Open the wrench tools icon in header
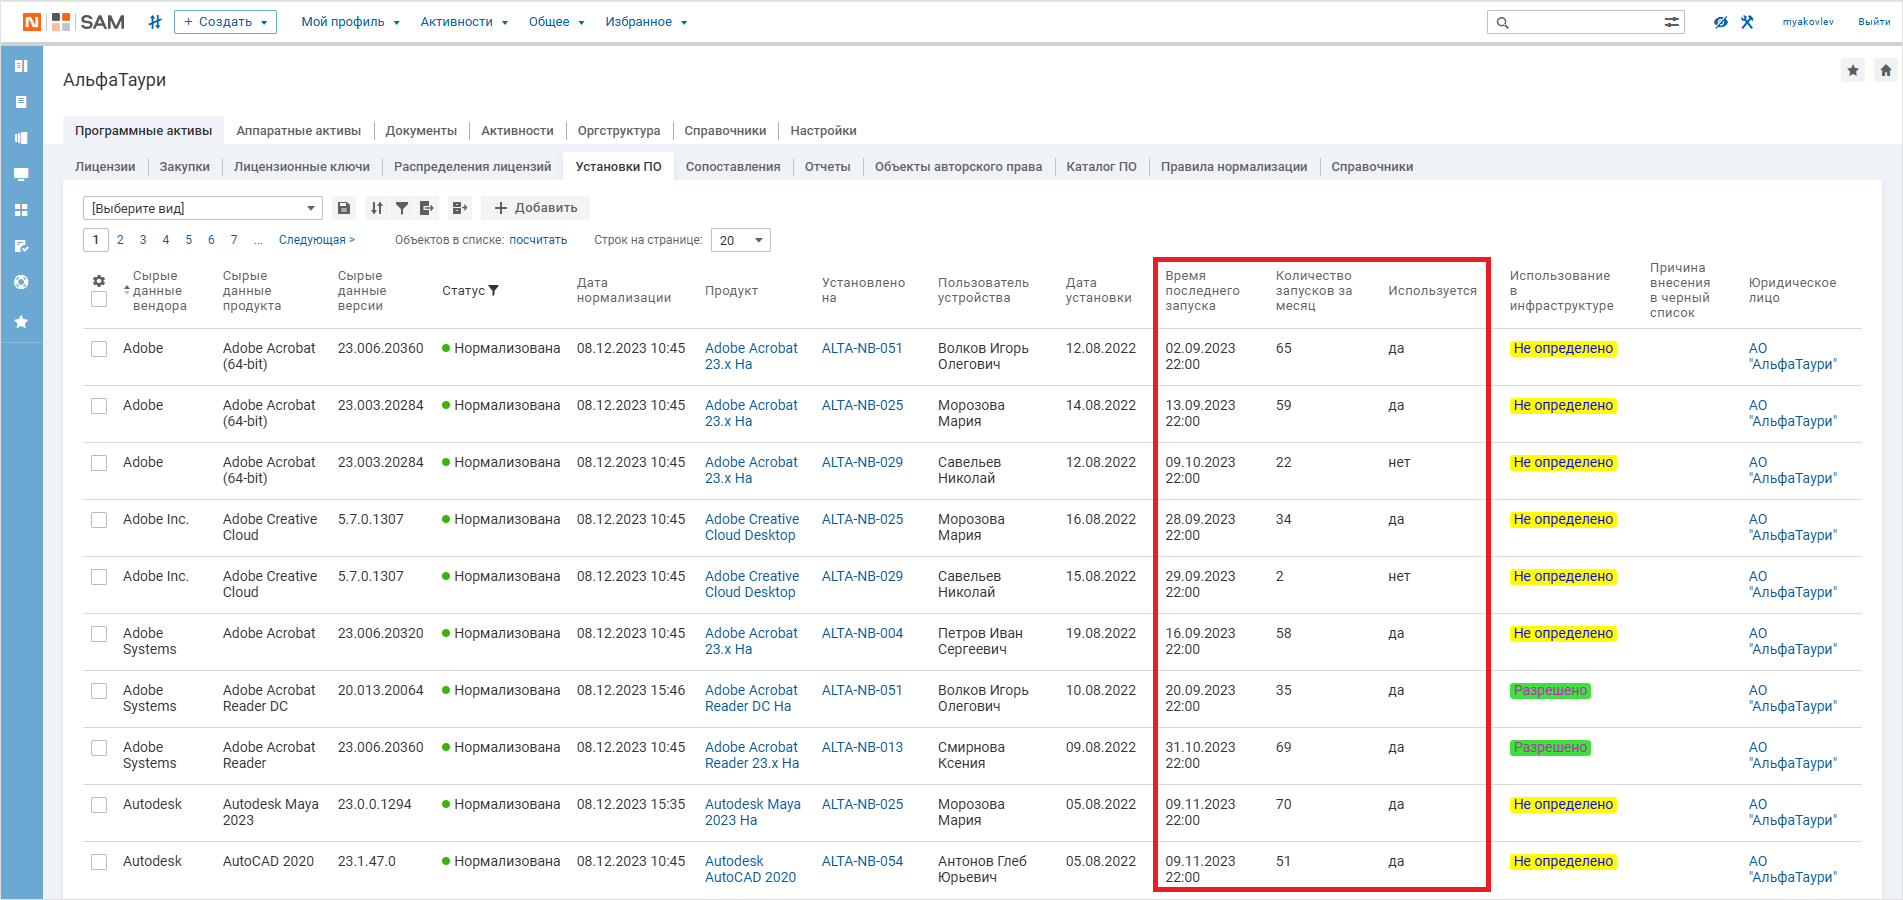Image resolution: width=1903 pixels, height=900 pixels. (x=1747, y=22)
